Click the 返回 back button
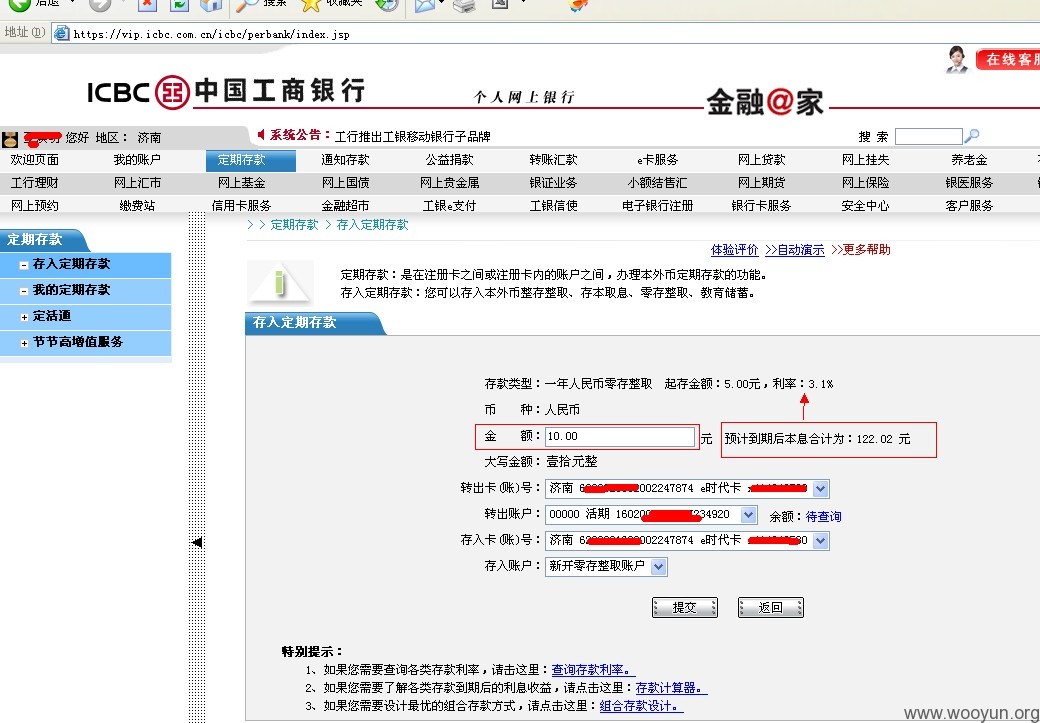1040x723 pixels. (771, 608)
